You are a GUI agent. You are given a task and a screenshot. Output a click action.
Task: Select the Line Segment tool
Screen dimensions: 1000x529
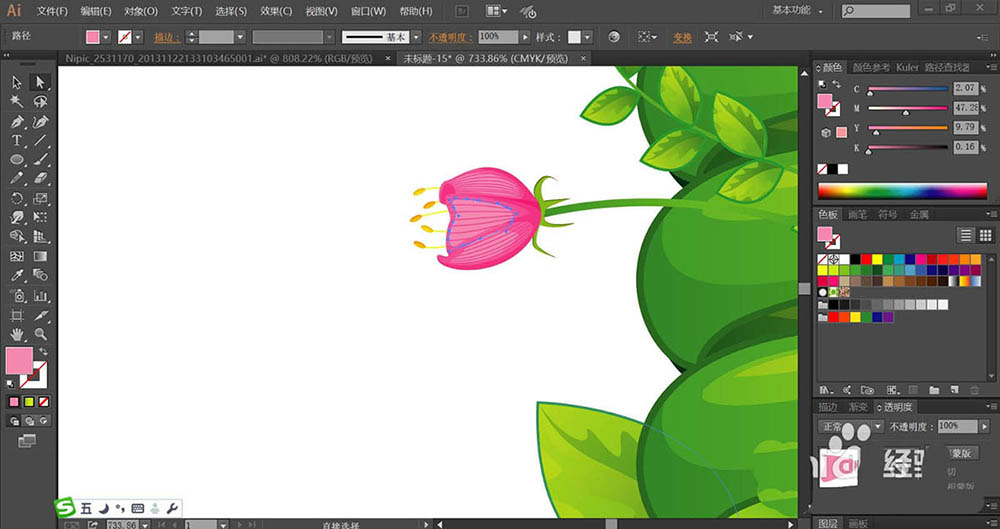40,140
